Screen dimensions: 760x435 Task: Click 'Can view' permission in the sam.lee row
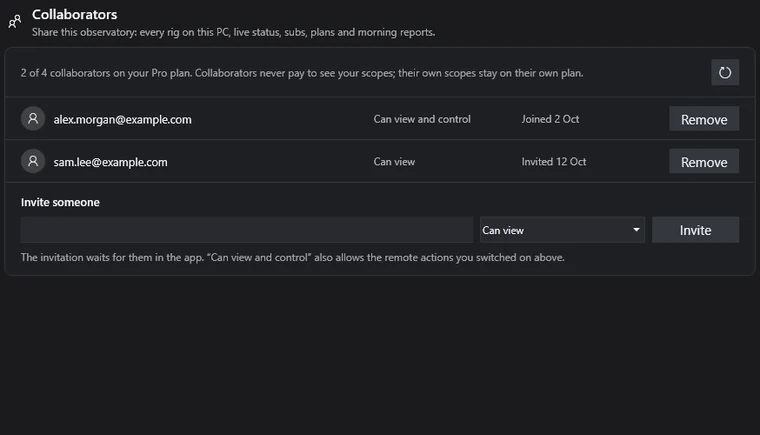tap(394, 162)
